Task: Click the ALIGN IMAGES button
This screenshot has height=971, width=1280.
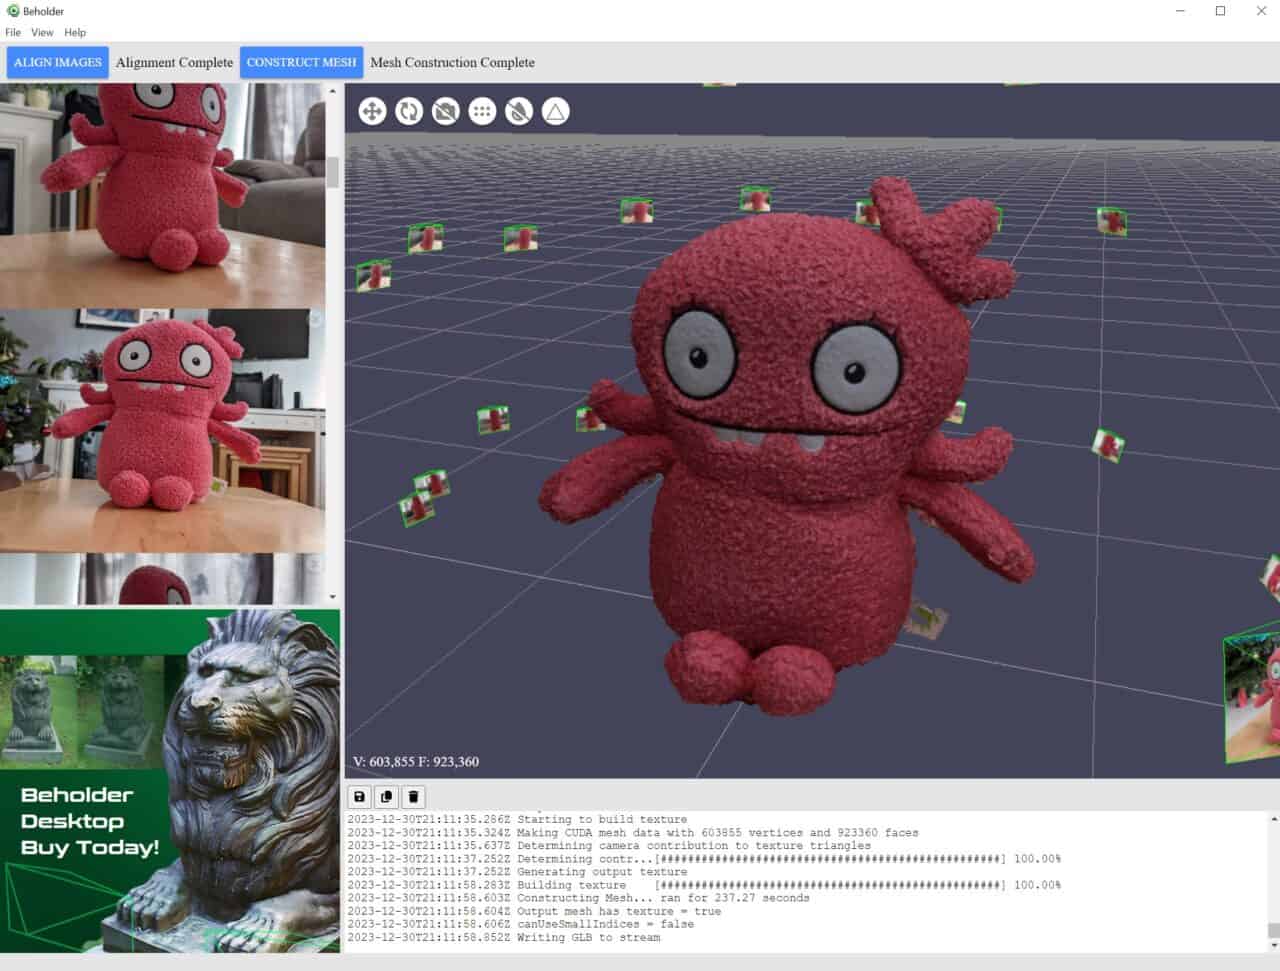Action: click(58, 62)
